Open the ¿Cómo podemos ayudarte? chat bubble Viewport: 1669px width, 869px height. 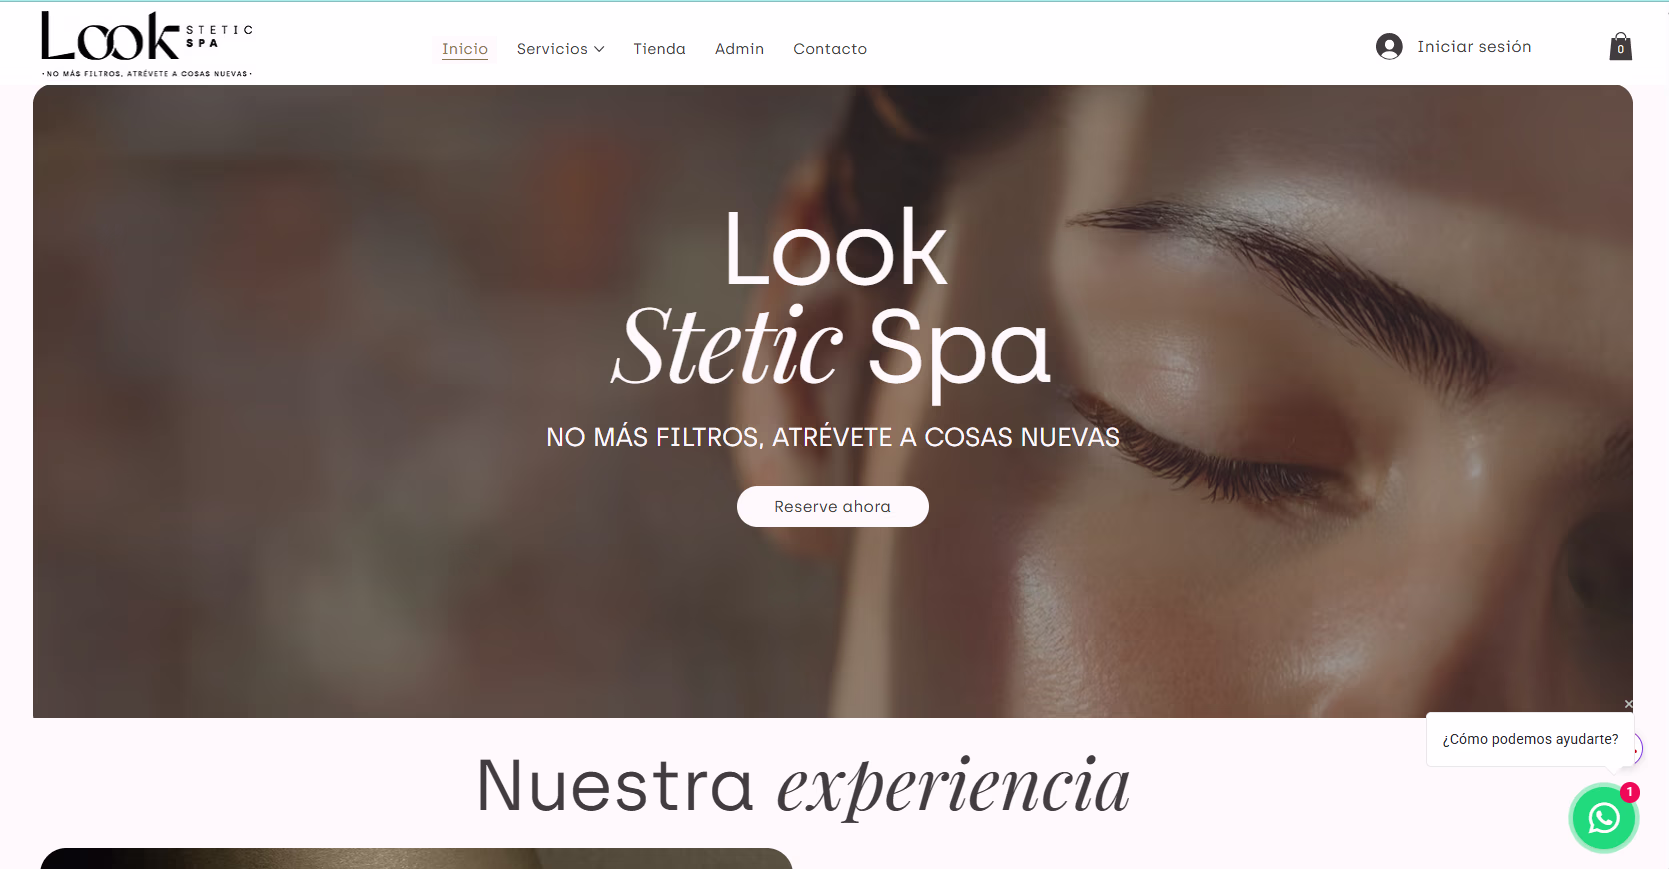point(1530,739)
